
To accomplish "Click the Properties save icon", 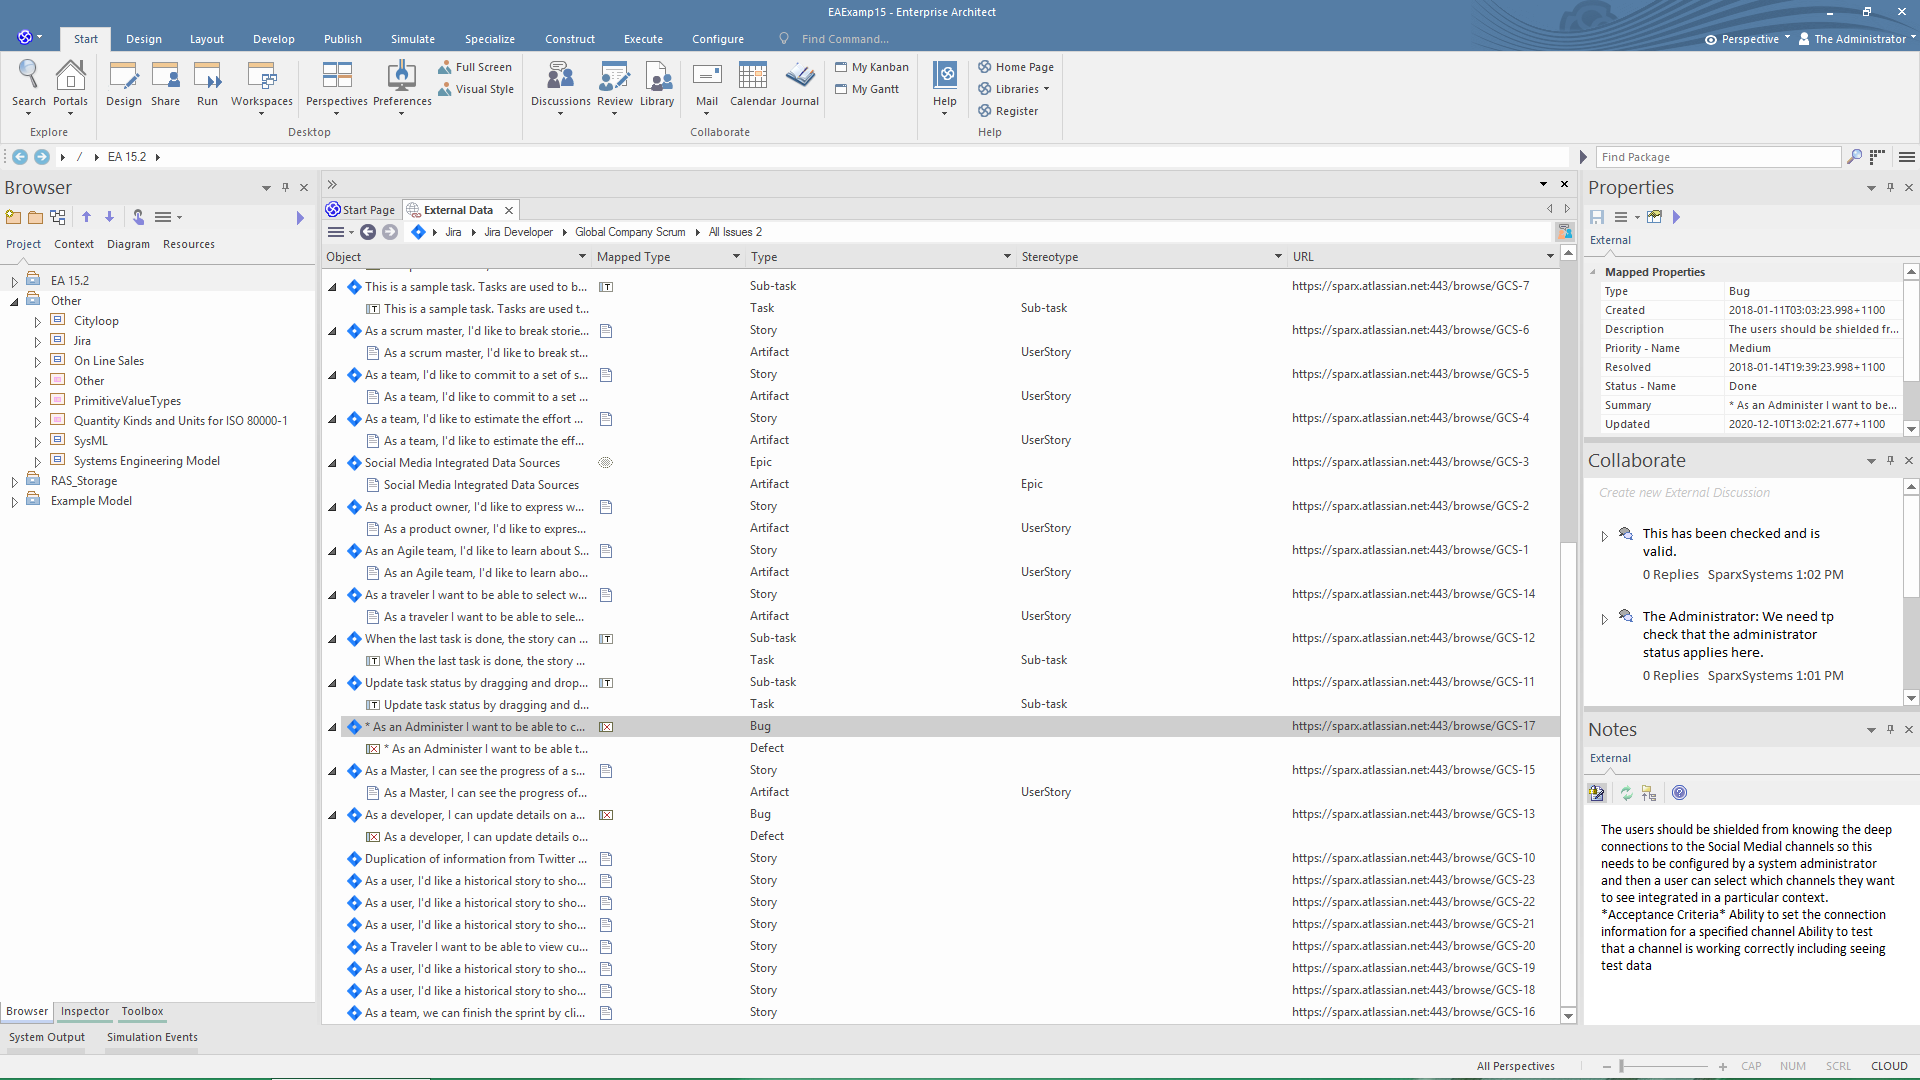I will tap(1597, 217).
